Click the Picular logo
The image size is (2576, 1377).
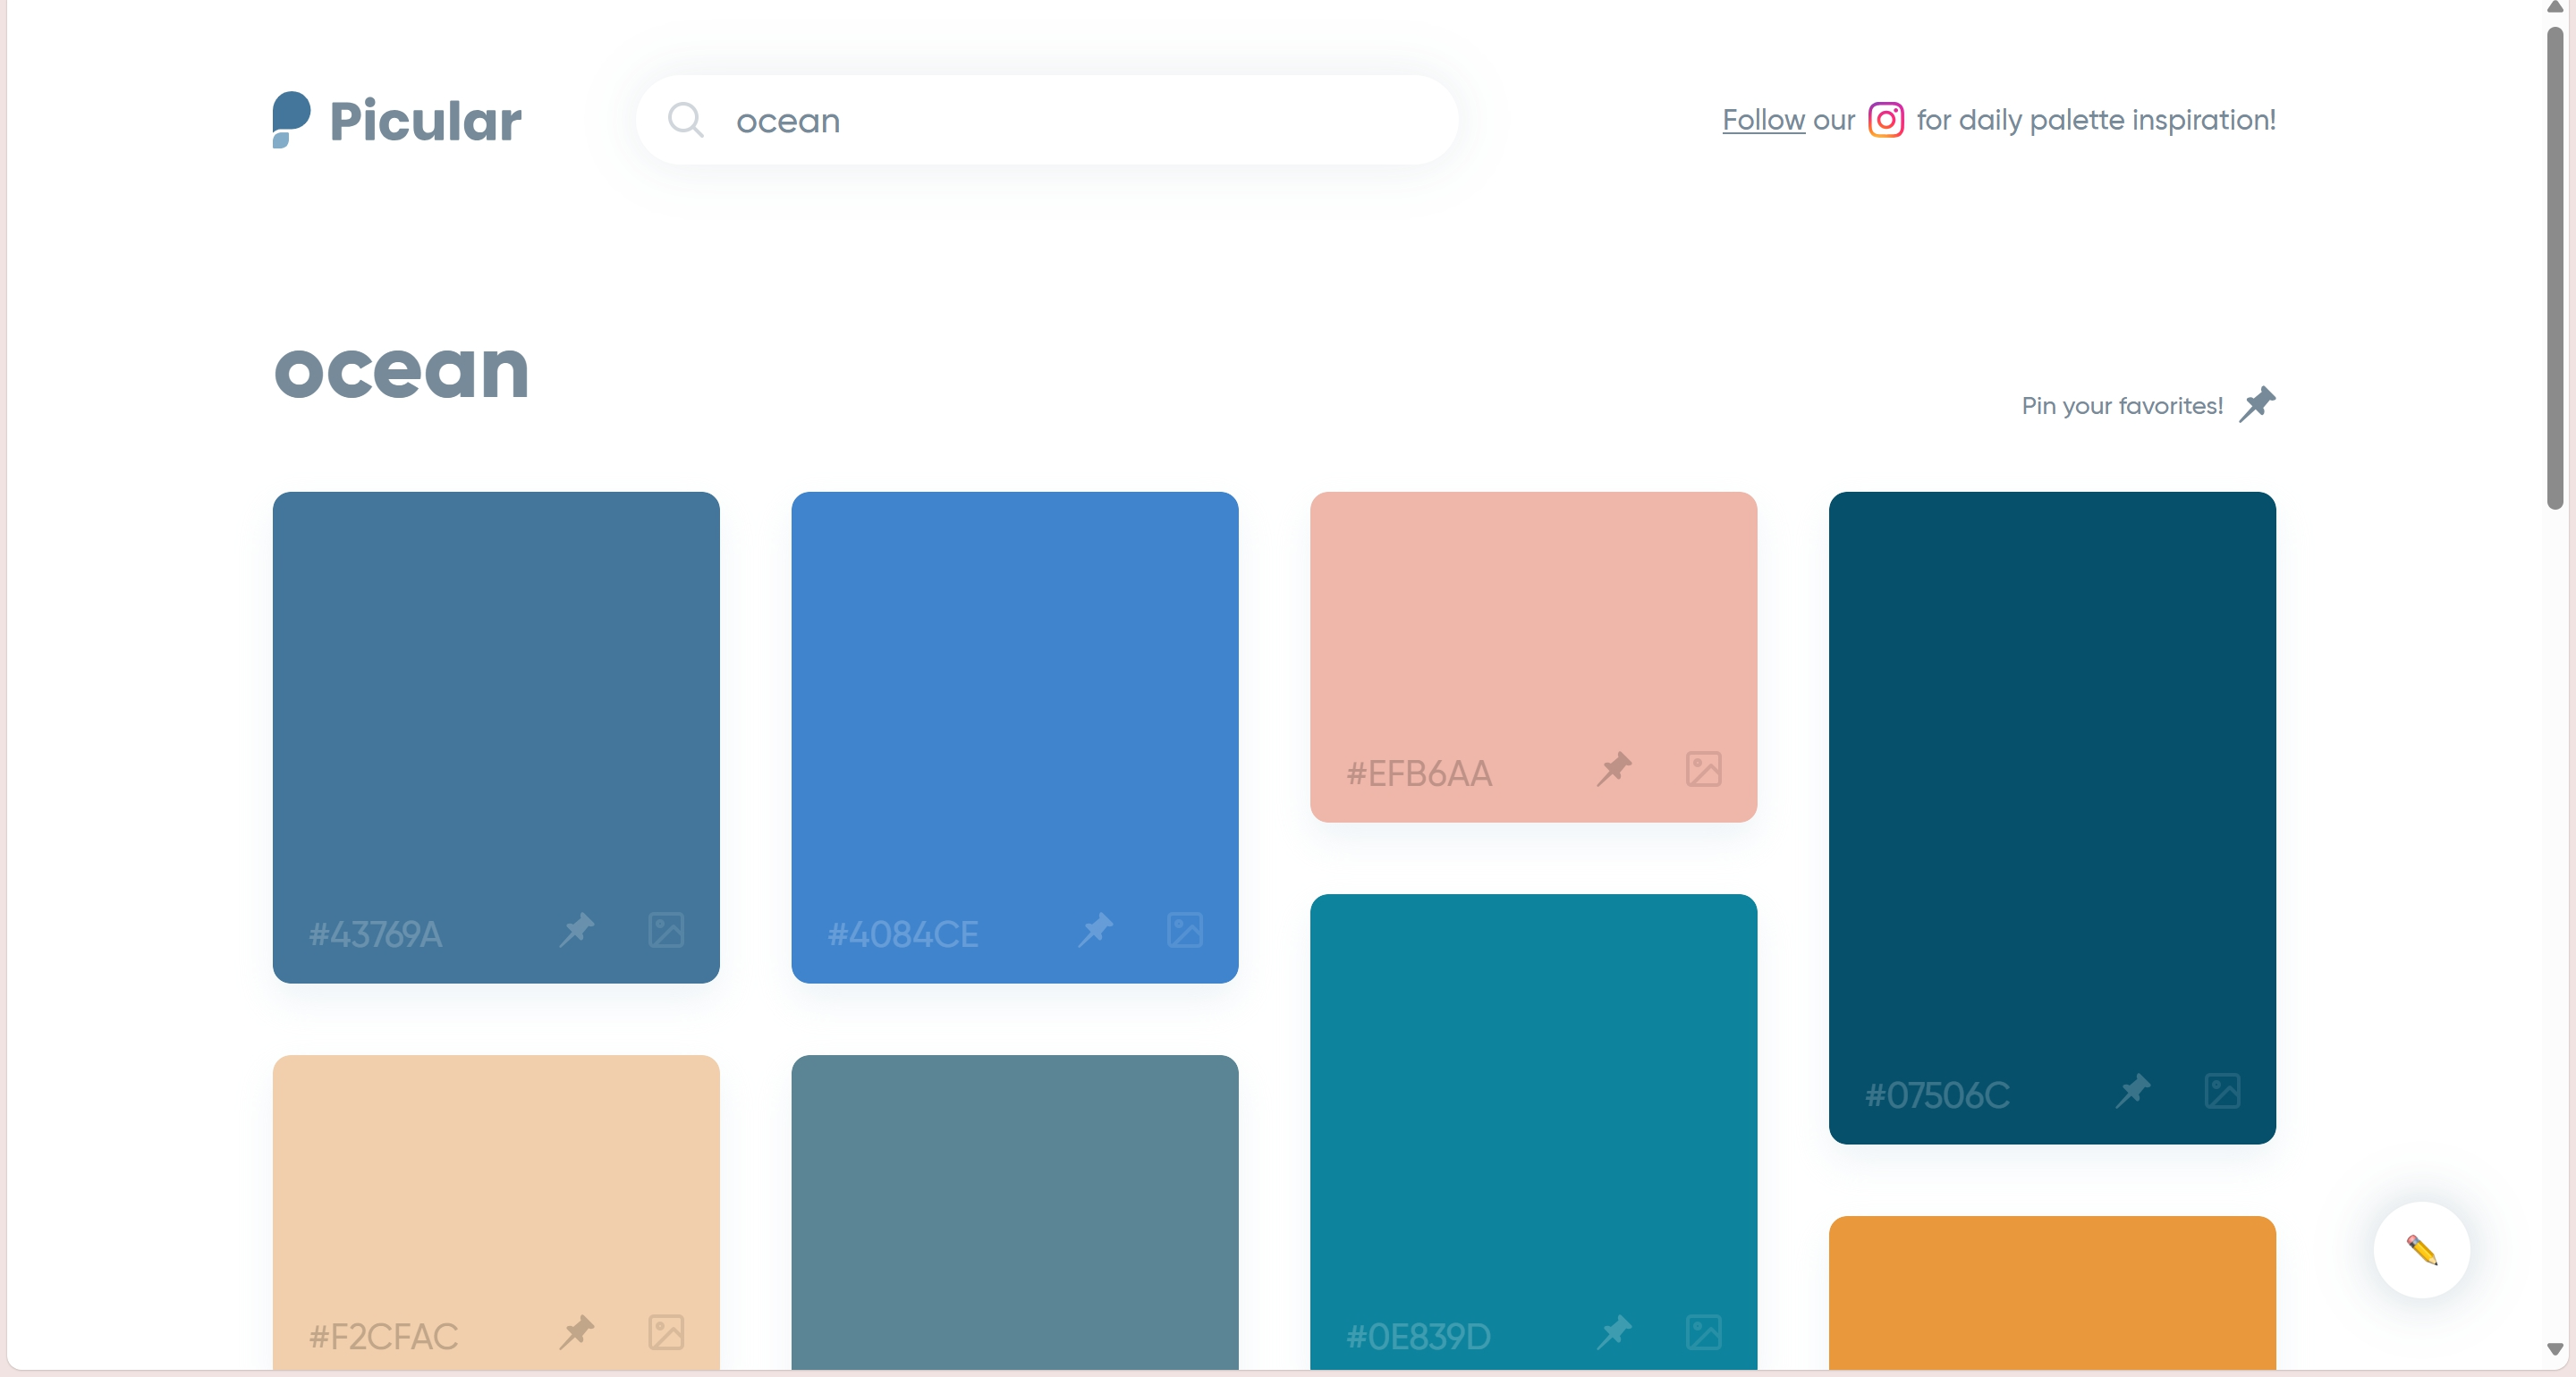click(396, 120)
